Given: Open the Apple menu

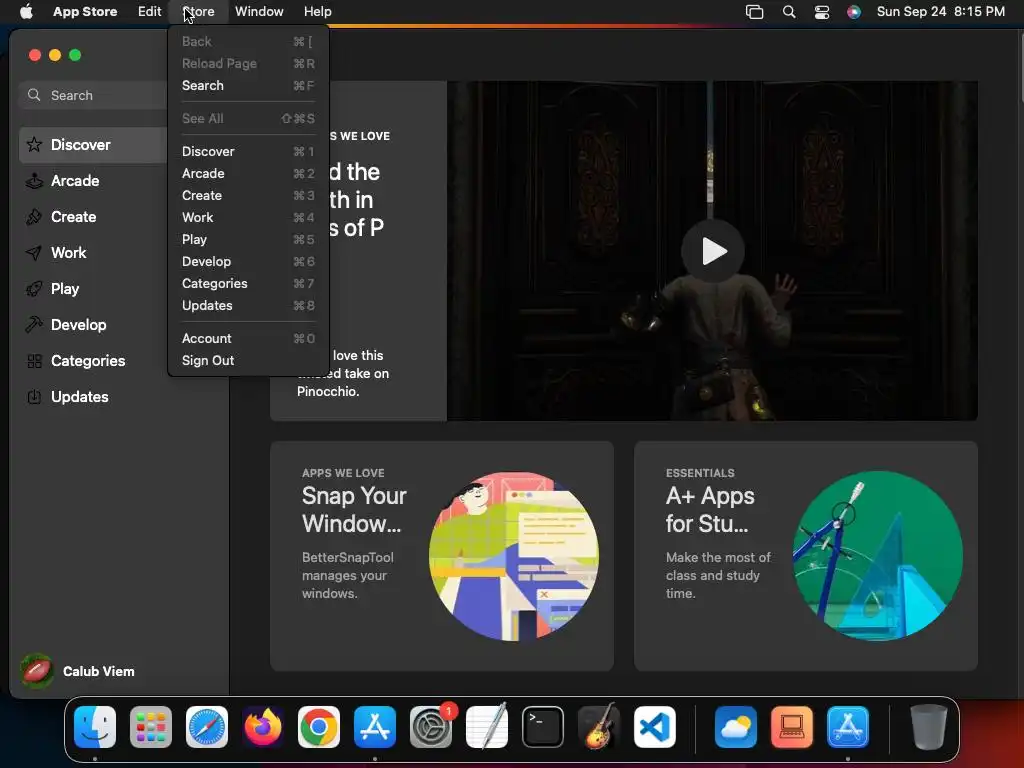Looking at the screenshot, I should 26,12.
